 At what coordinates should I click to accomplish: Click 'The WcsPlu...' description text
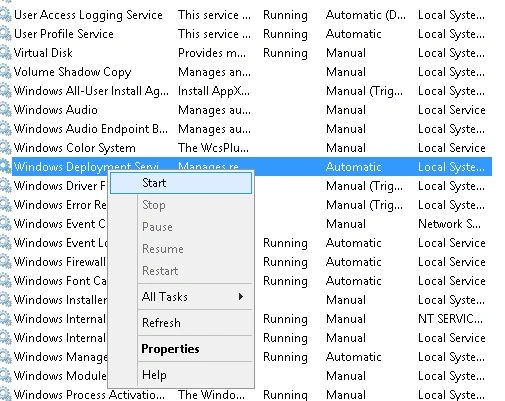213,148
